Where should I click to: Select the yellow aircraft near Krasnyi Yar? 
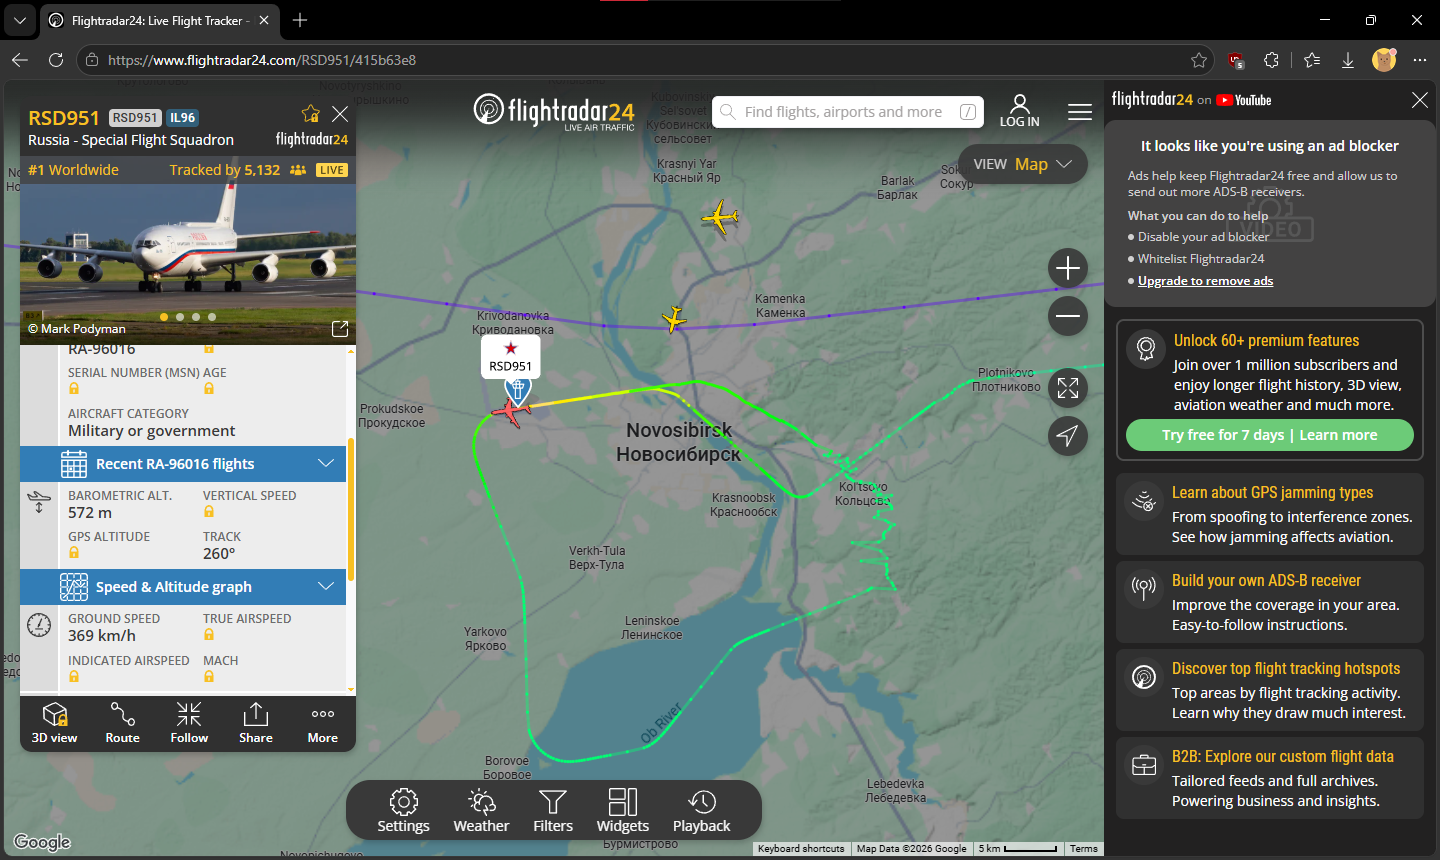(x=720, y=216)
